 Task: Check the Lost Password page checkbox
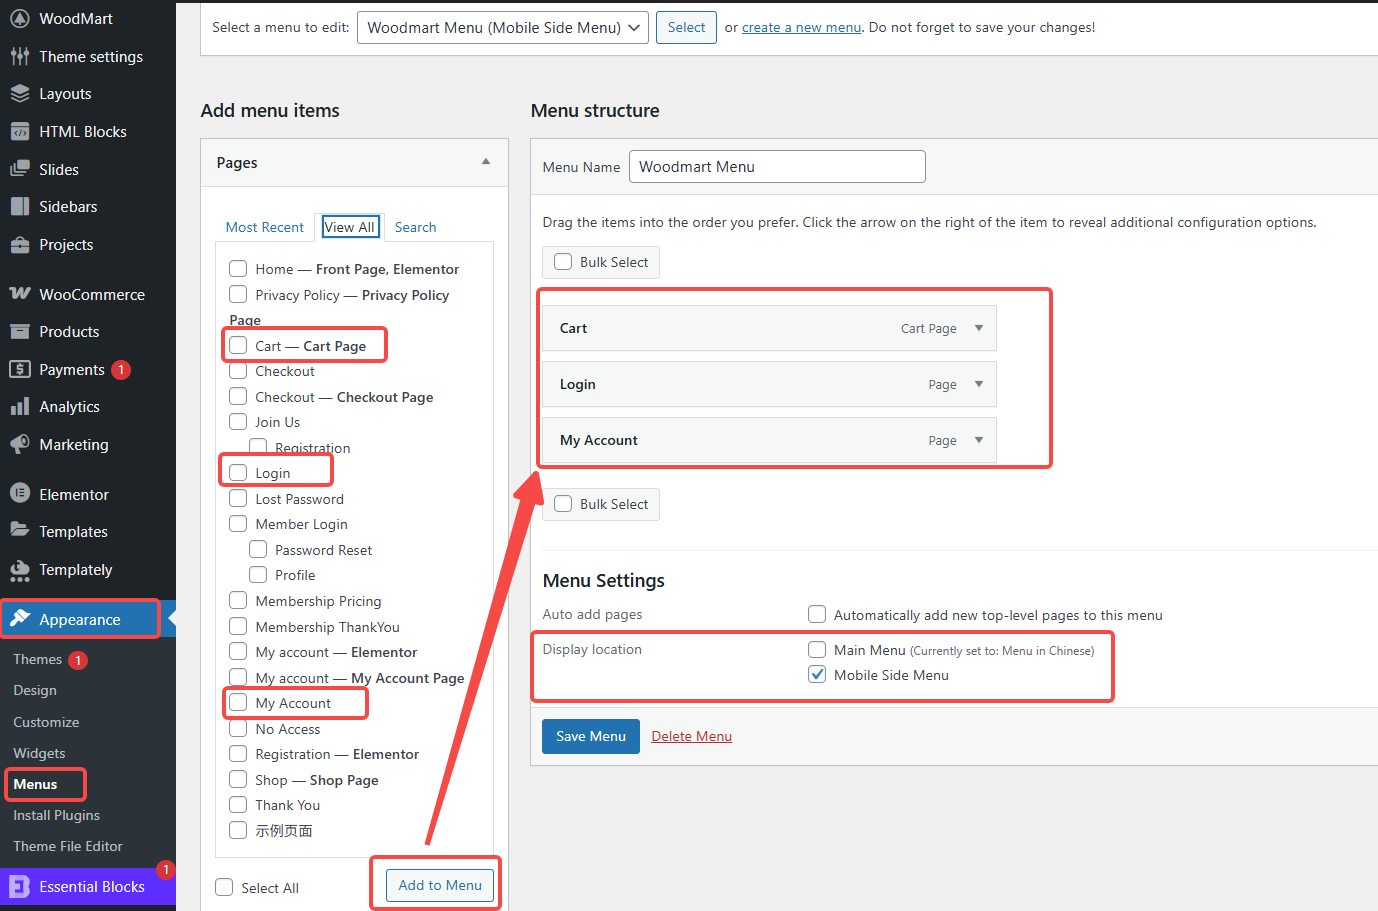238,498
